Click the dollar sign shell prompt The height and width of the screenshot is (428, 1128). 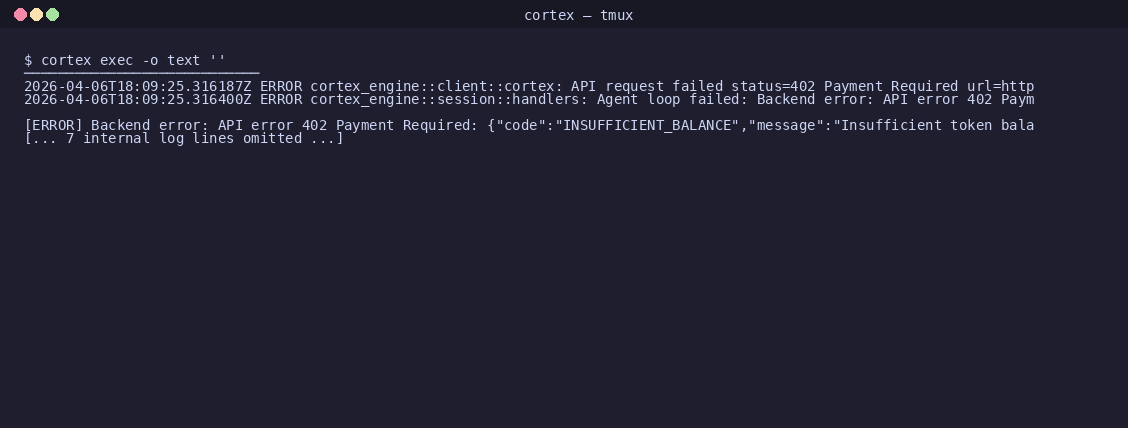(x=28, y=60)
